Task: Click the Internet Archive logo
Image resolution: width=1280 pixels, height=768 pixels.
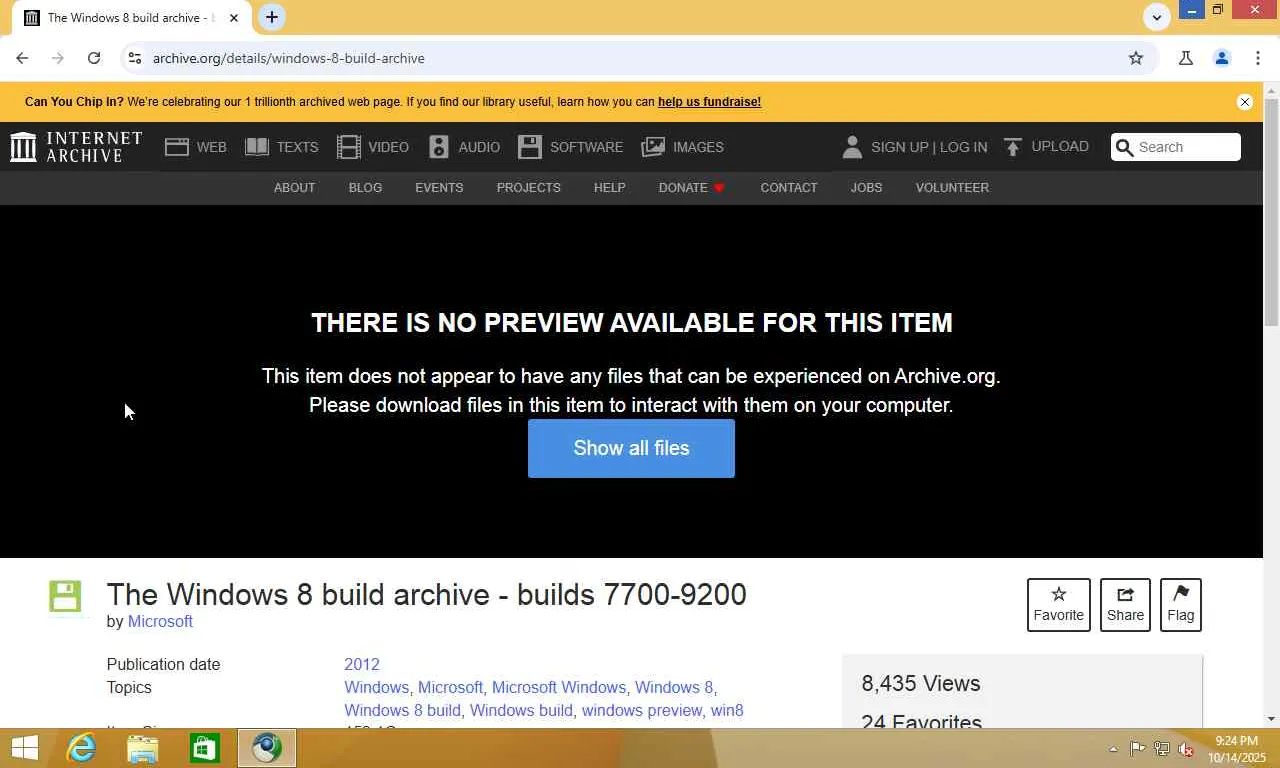Action: coord(76,147)
